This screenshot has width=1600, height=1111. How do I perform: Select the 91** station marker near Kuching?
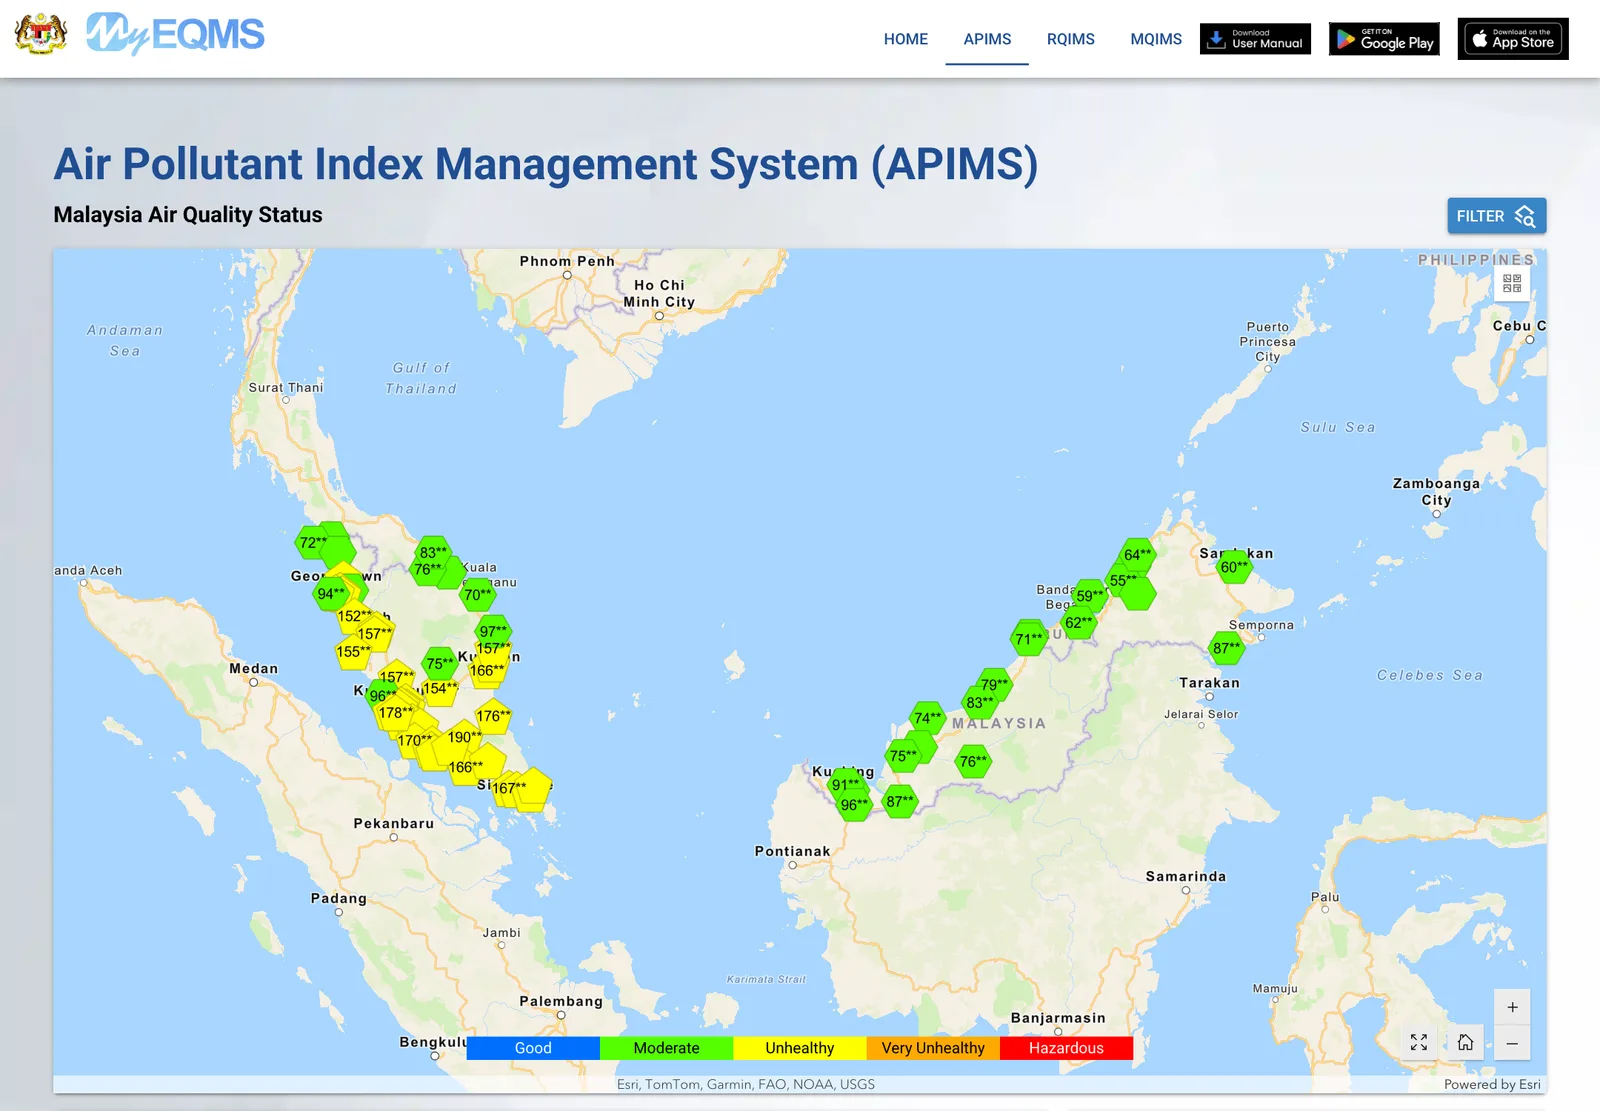click(846, 785)
